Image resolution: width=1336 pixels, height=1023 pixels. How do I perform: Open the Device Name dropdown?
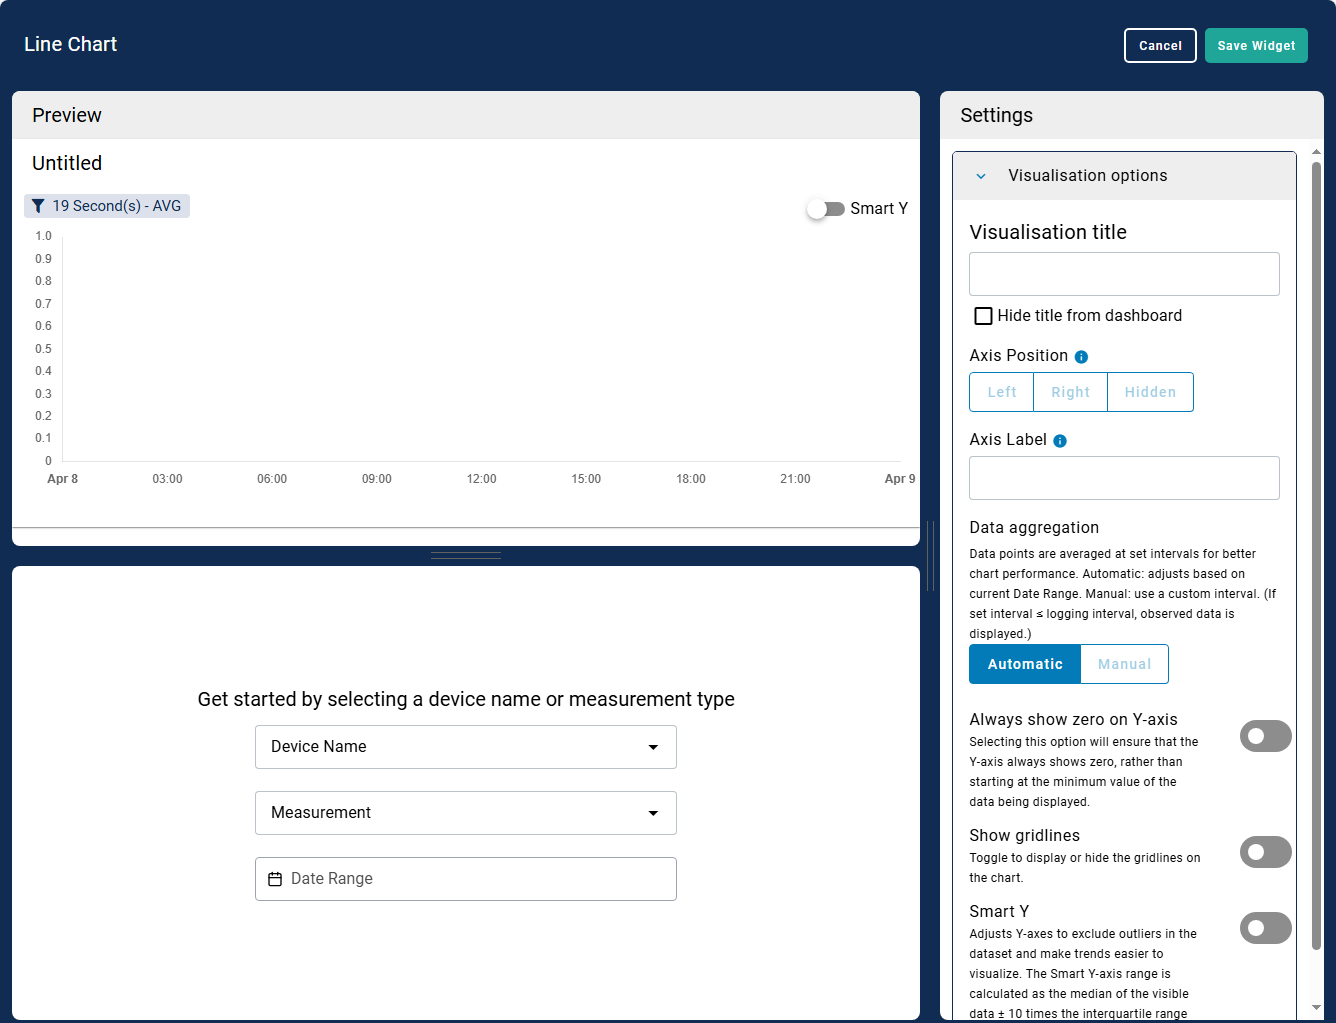pos(465,747)
